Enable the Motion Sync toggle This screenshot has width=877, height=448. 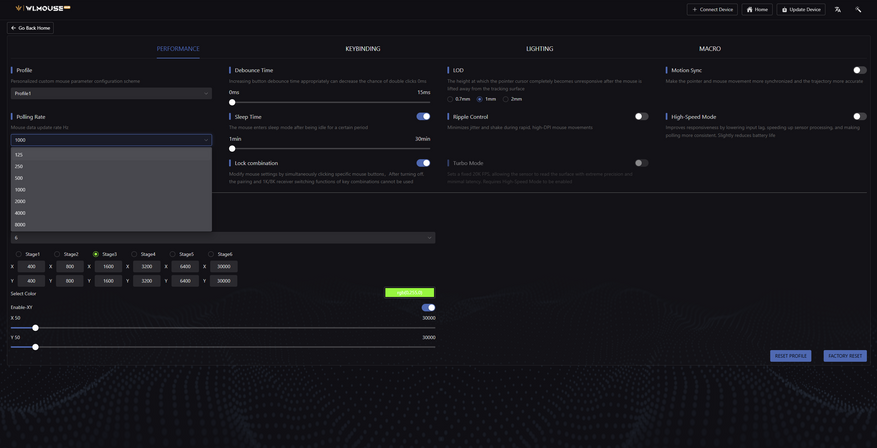point(860,70)
